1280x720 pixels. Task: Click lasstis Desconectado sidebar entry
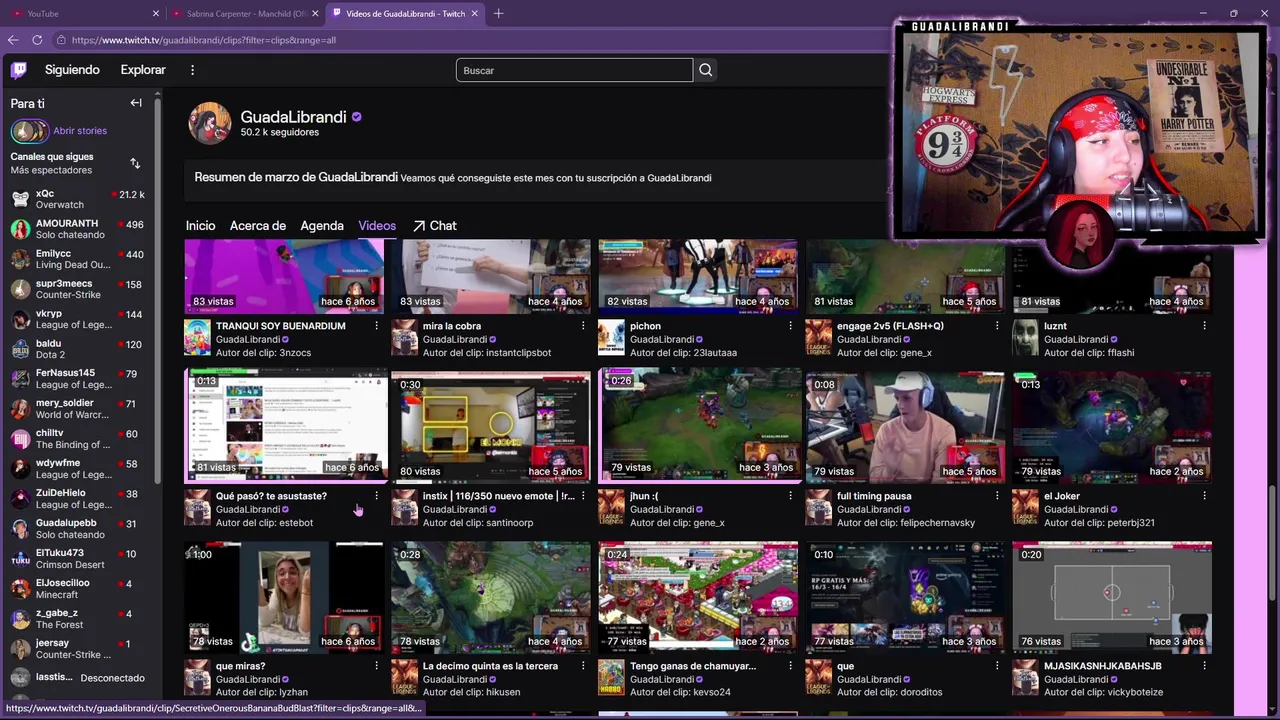[x=78, y=678]
